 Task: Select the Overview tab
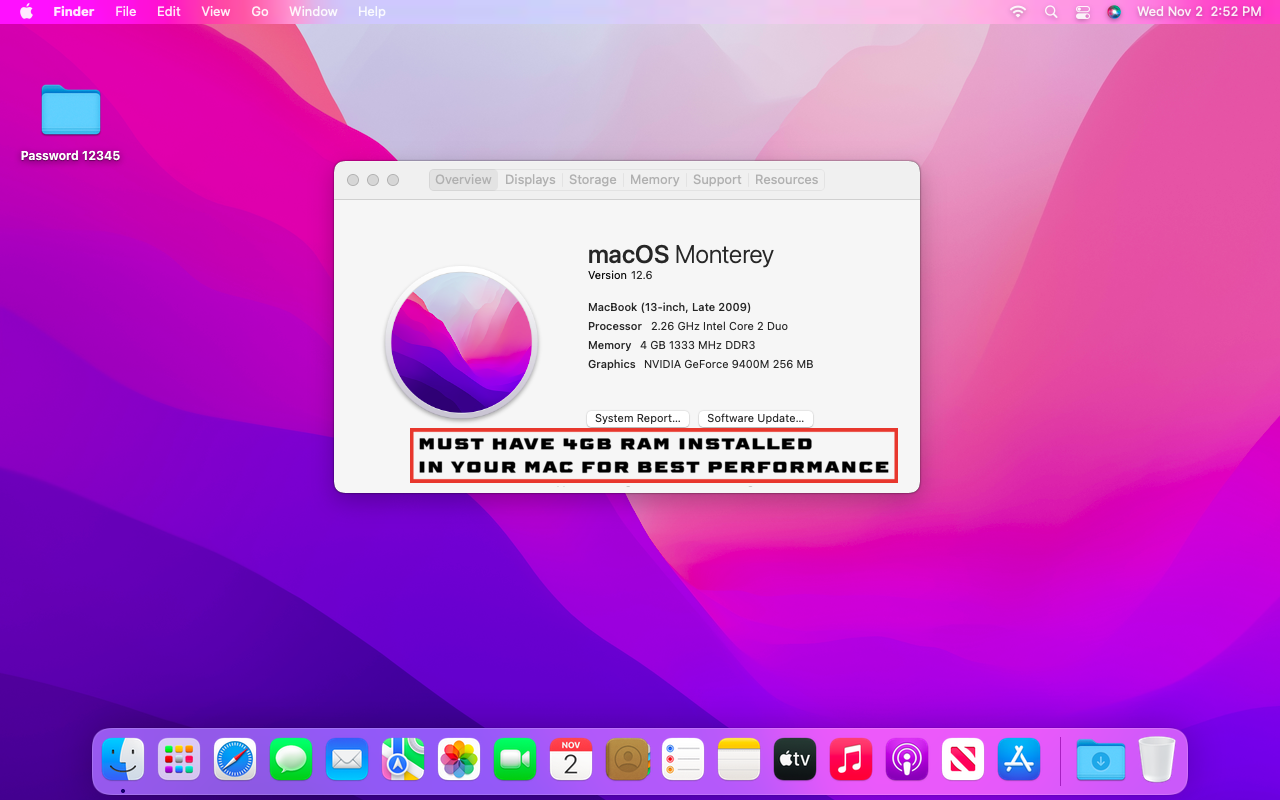coord(463,180)
